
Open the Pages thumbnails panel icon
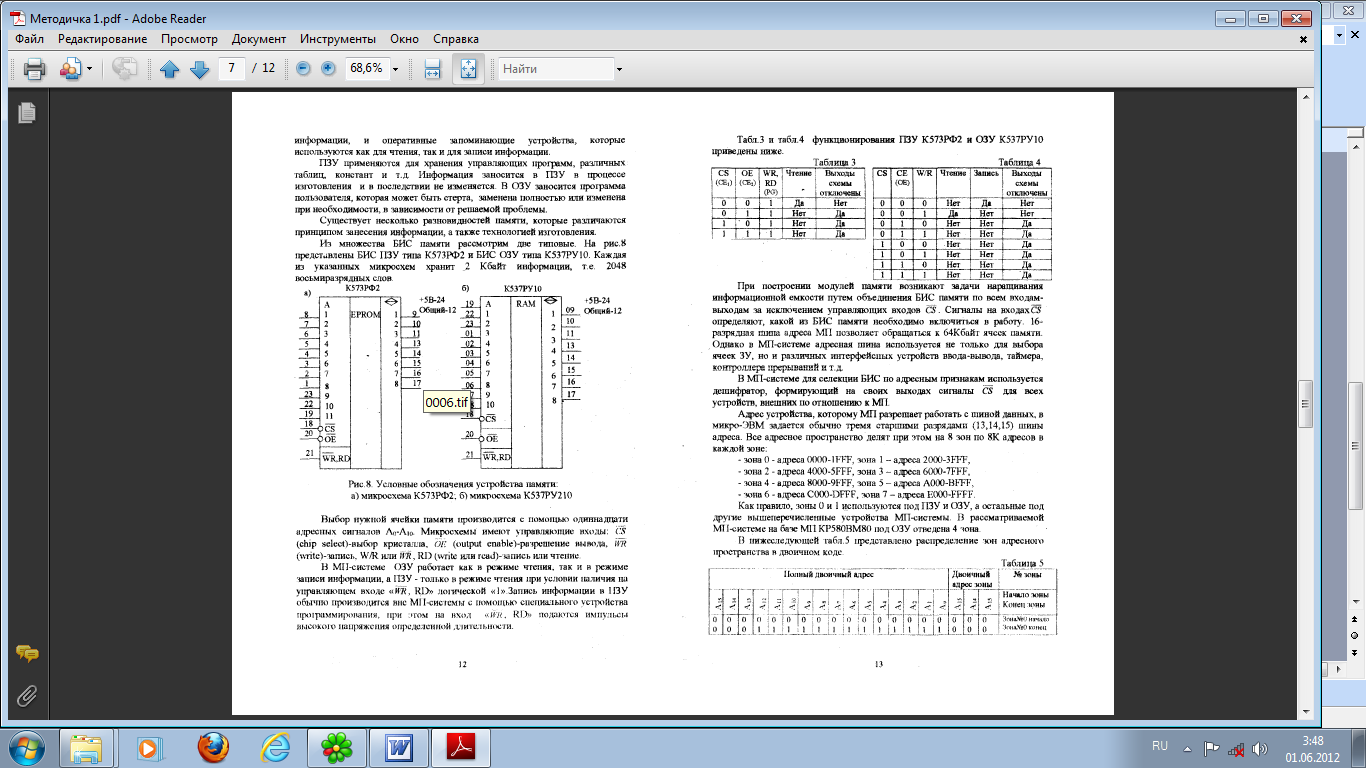coord(26,111)
